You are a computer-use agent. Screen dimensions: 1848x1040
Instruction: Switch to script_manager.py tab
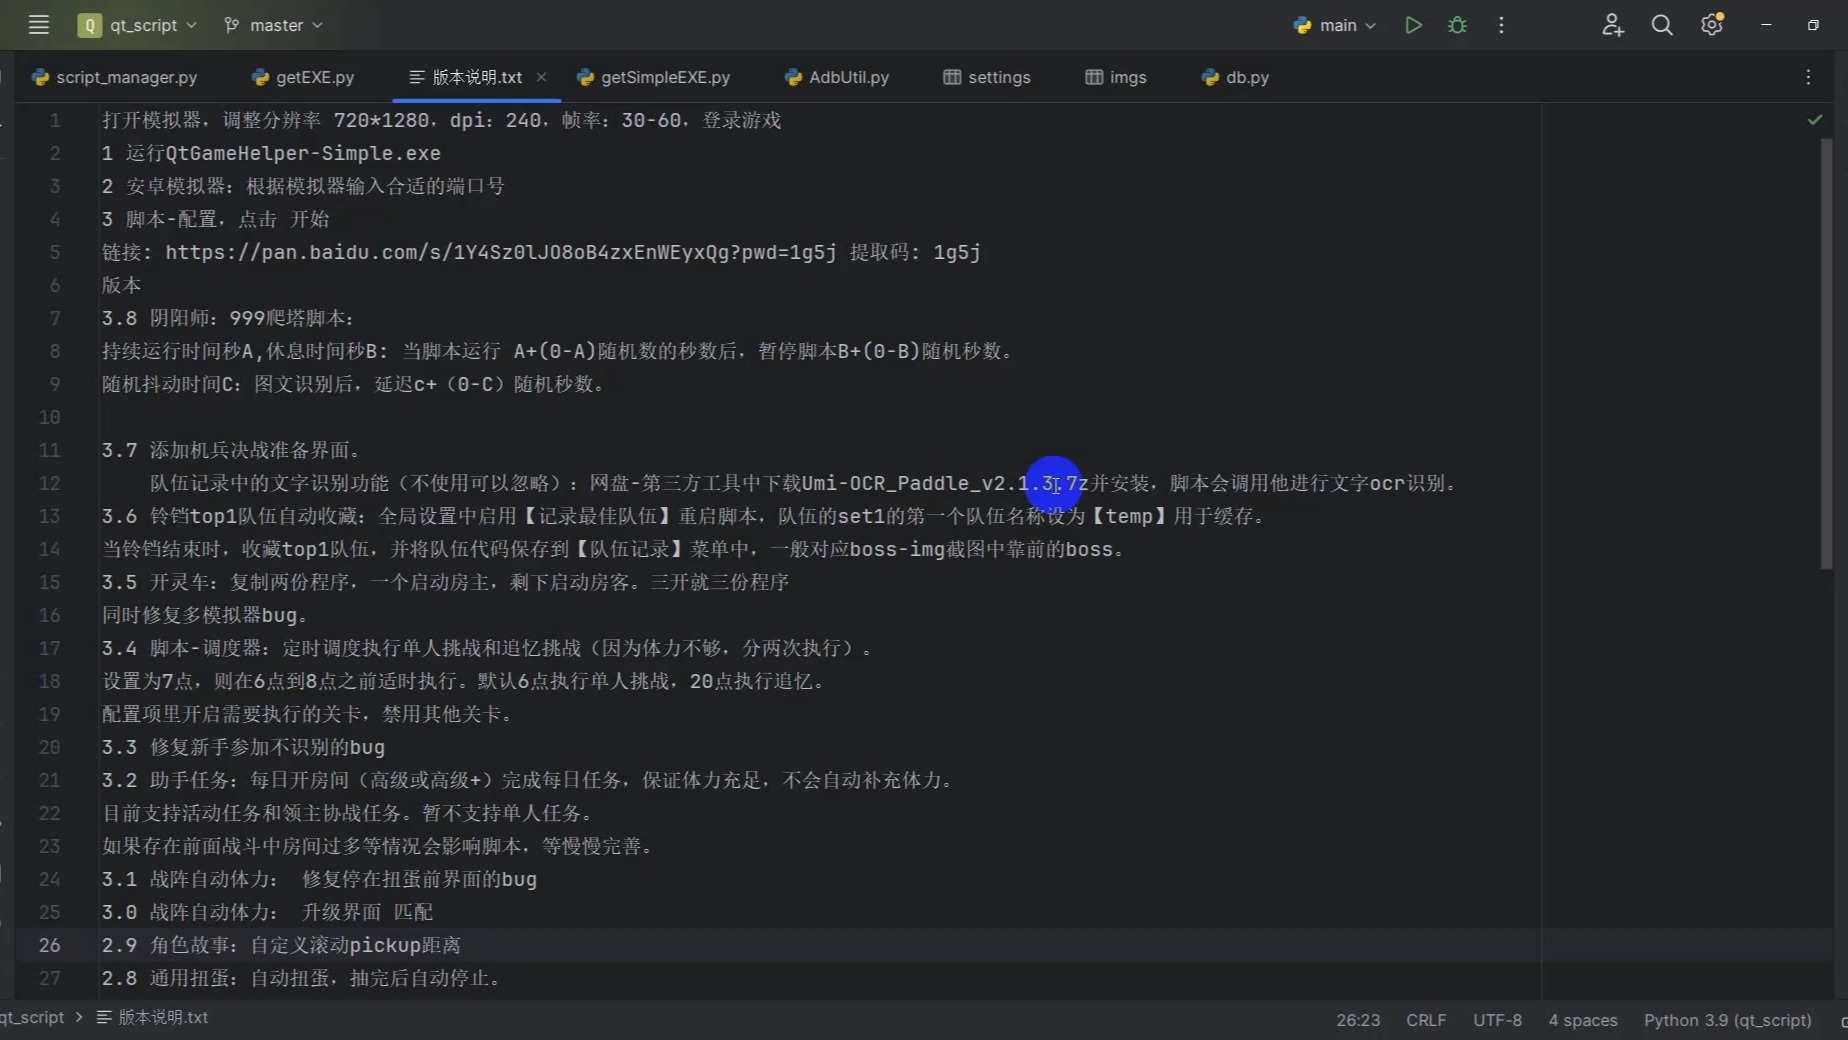click(115, 77)
